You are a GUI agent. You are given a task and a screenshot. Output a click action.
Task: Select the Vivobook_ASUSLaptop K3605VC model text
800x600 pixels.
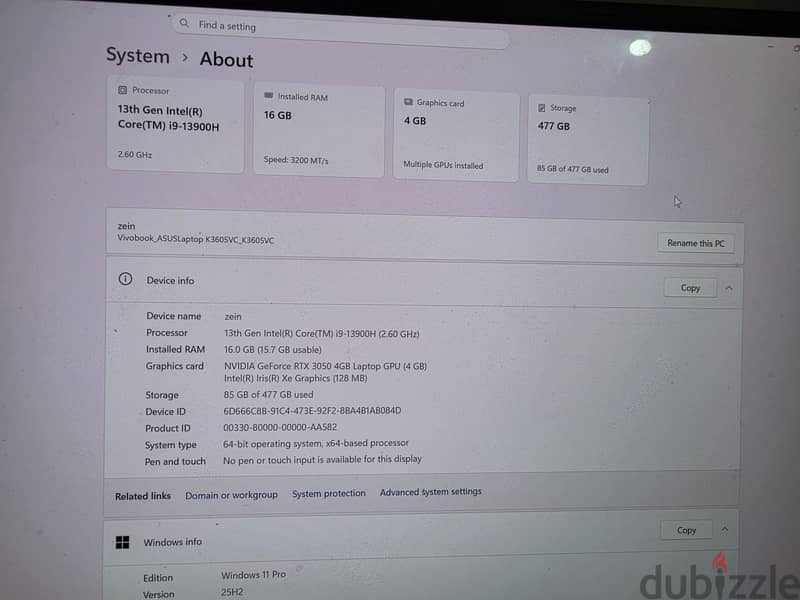[195, 238]
